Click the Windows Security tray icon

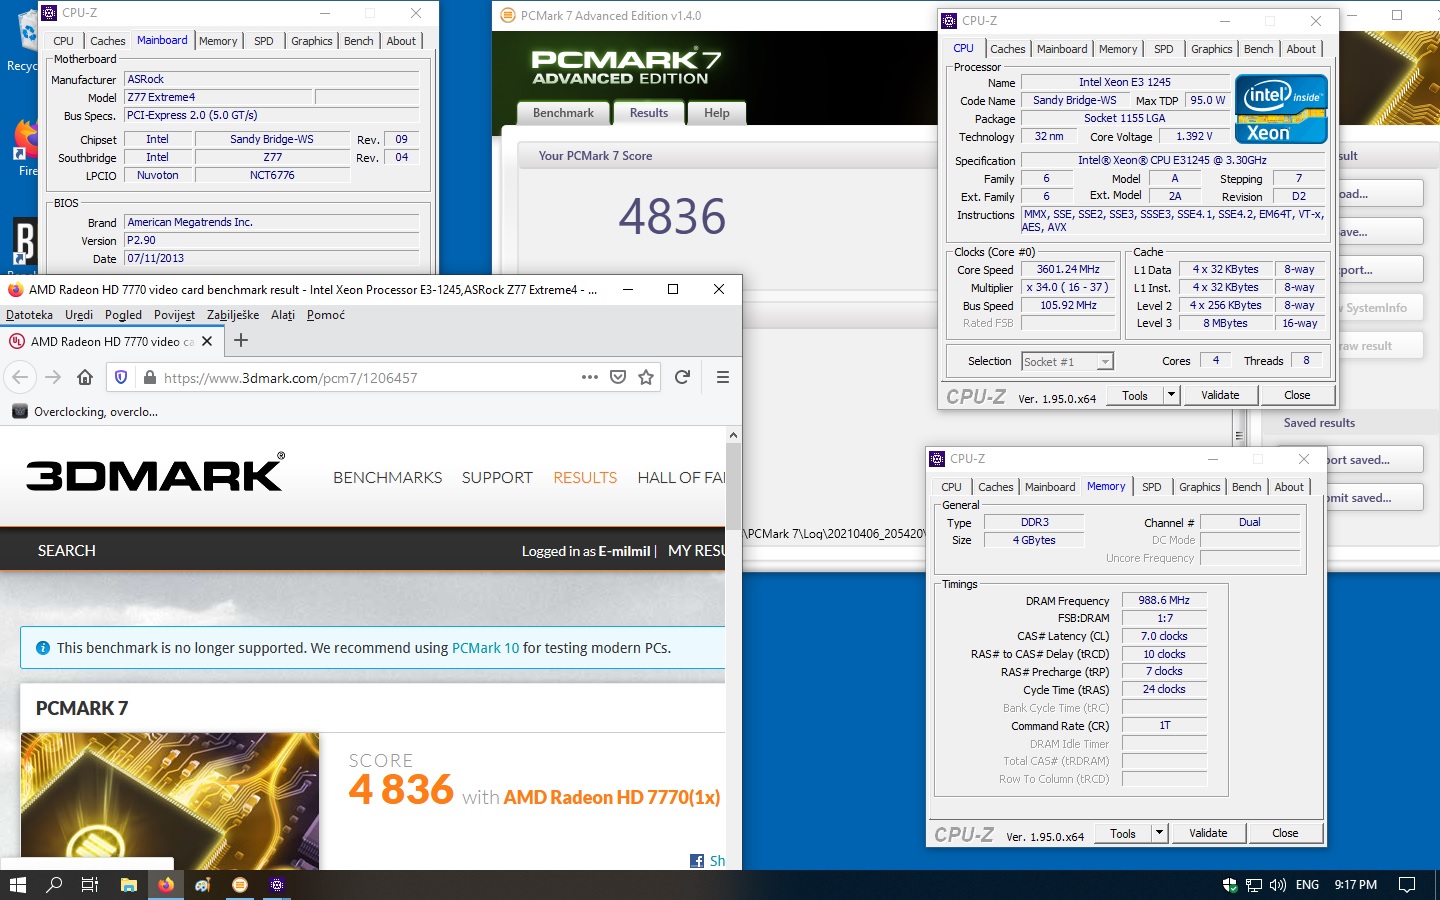coord(1230,885)
